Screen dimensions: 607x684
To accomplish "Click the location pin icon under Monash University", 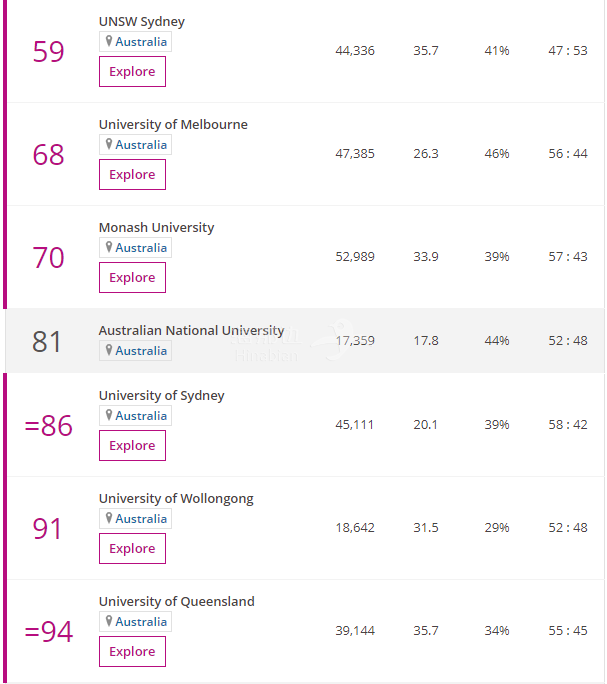I will [109, 247].
